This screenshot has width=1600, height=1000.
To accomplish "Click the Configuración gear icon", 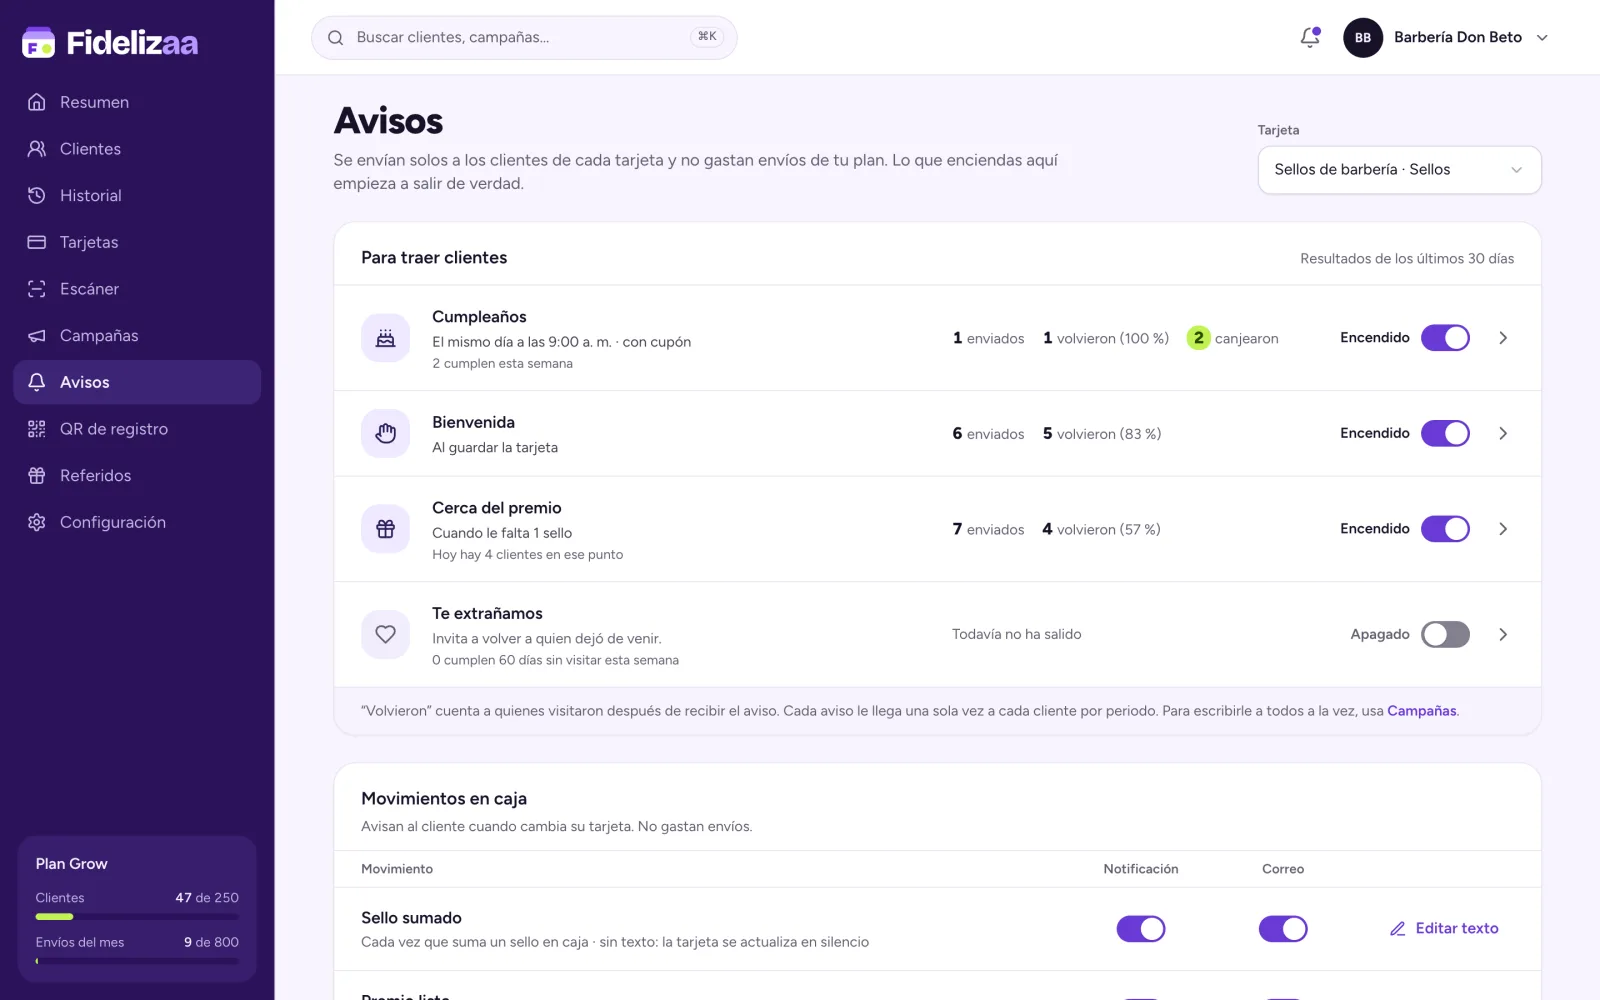I will pos(37,522).
